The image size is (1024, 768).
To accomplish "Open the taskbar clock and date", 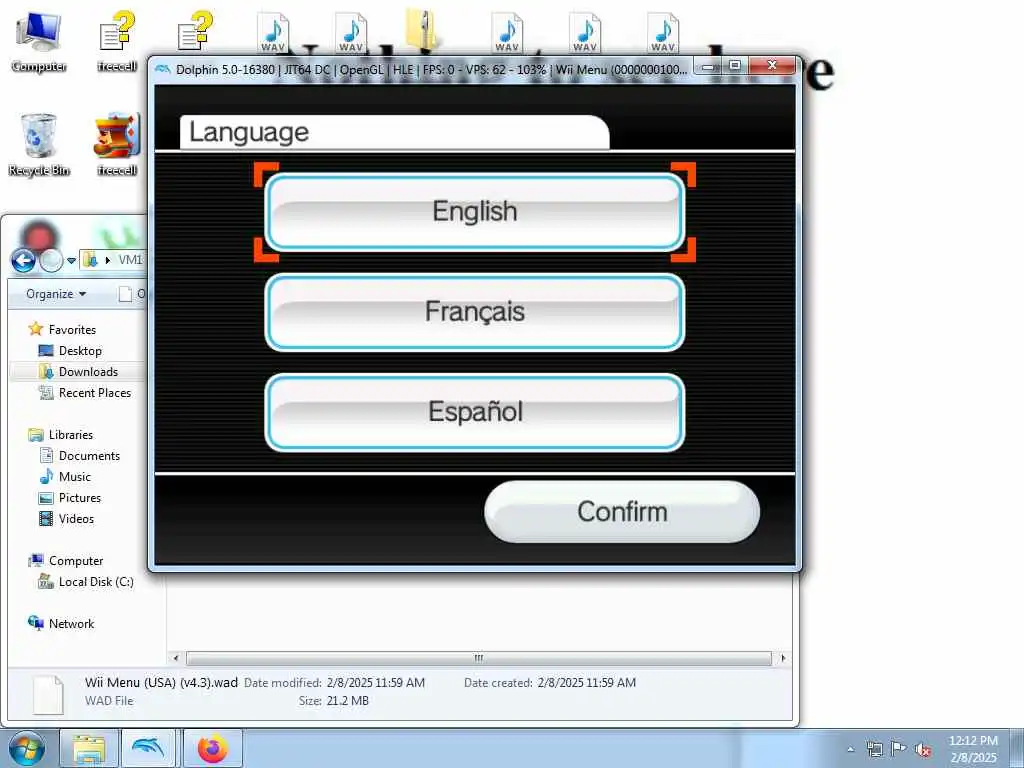I will (973, 749).
